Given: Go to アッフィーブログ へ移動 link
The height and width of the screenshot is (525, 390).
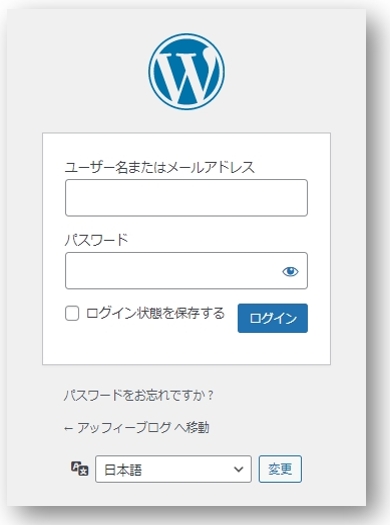Looking at the screenshot, I should pyautogui.click(x=137, y=428).
